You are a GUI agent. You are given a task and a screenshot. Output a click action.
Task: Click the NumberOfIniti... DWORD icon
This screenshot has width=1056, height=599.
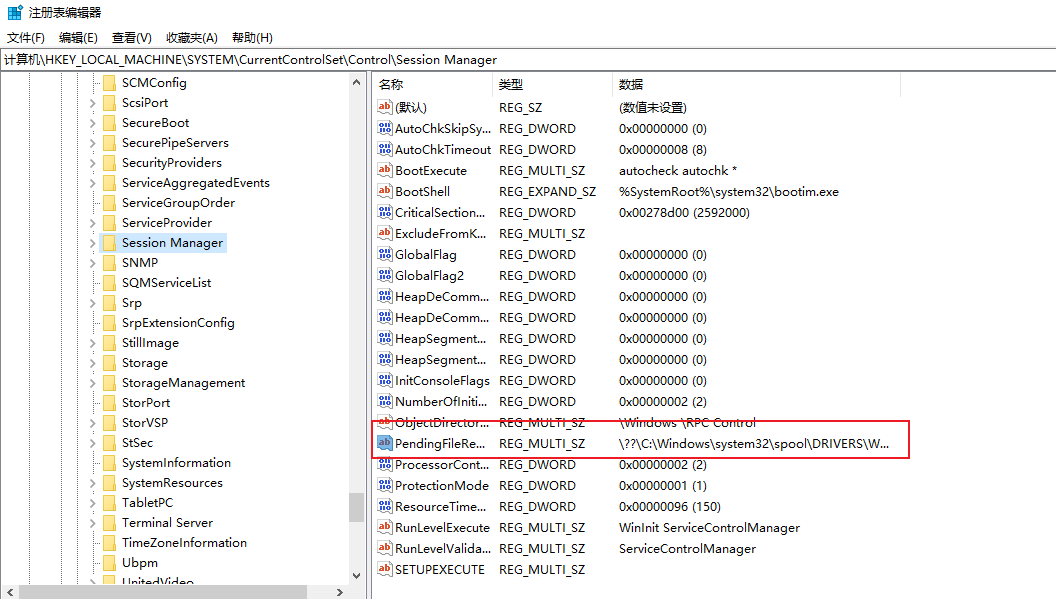tap(385, 401)
